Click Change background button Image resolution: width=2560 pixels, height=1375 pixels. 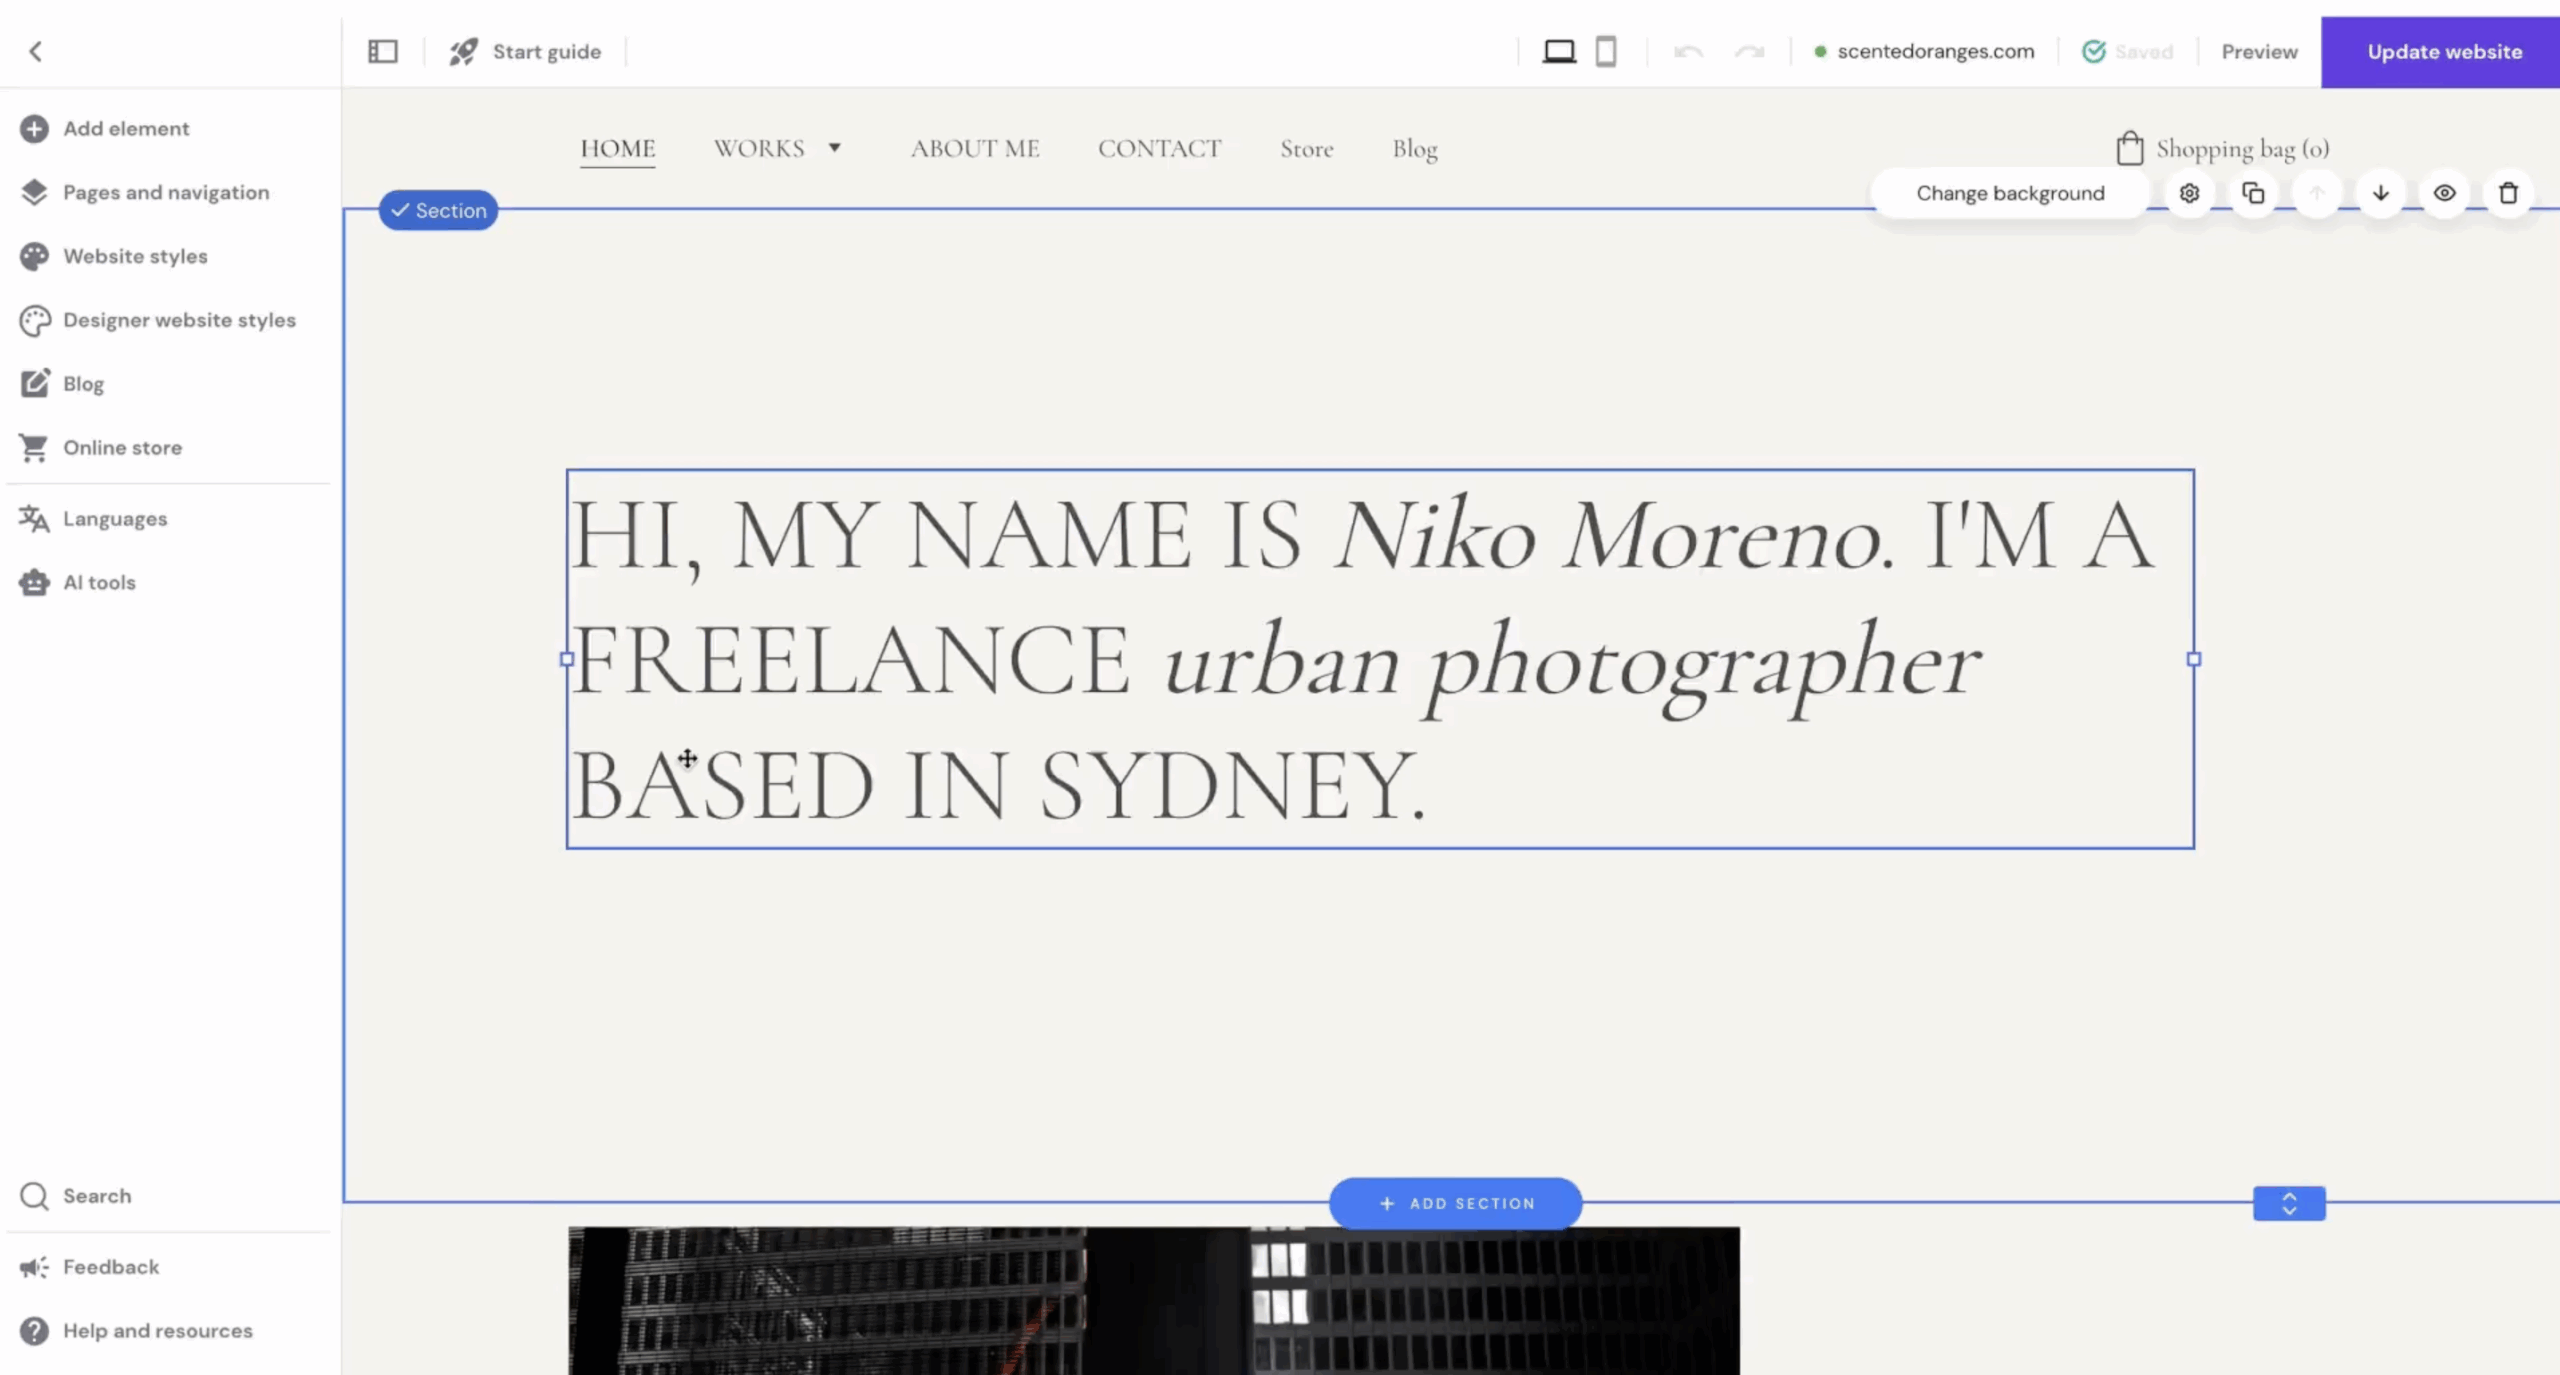(2010, 193)
